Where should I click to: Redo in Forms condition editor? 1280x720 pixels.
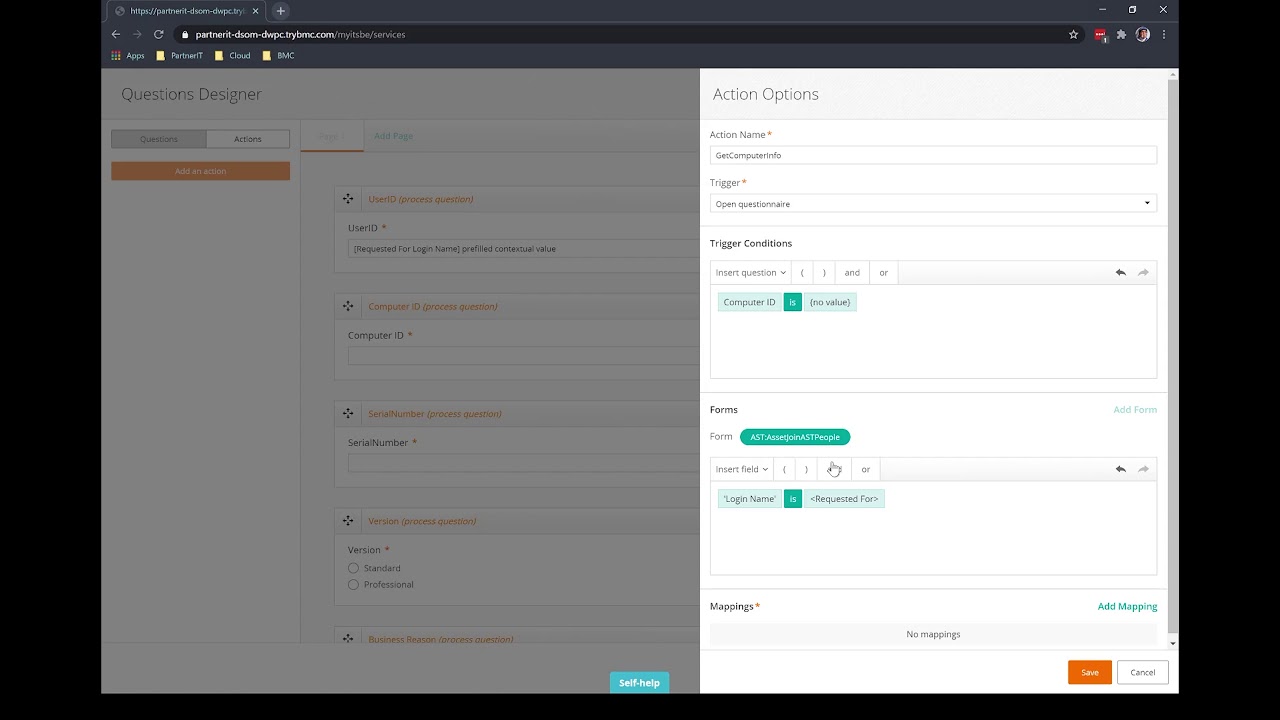1143,469
